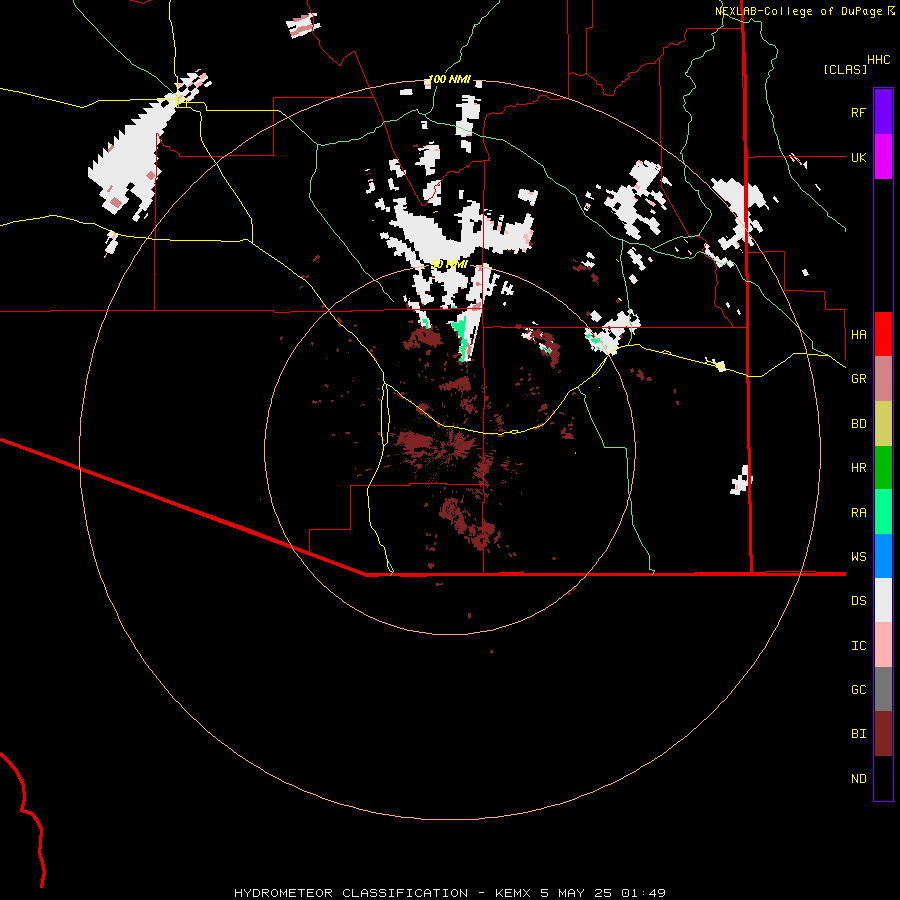
Task: Click the [CLAS] units label
Action: [x=845, y=69]
